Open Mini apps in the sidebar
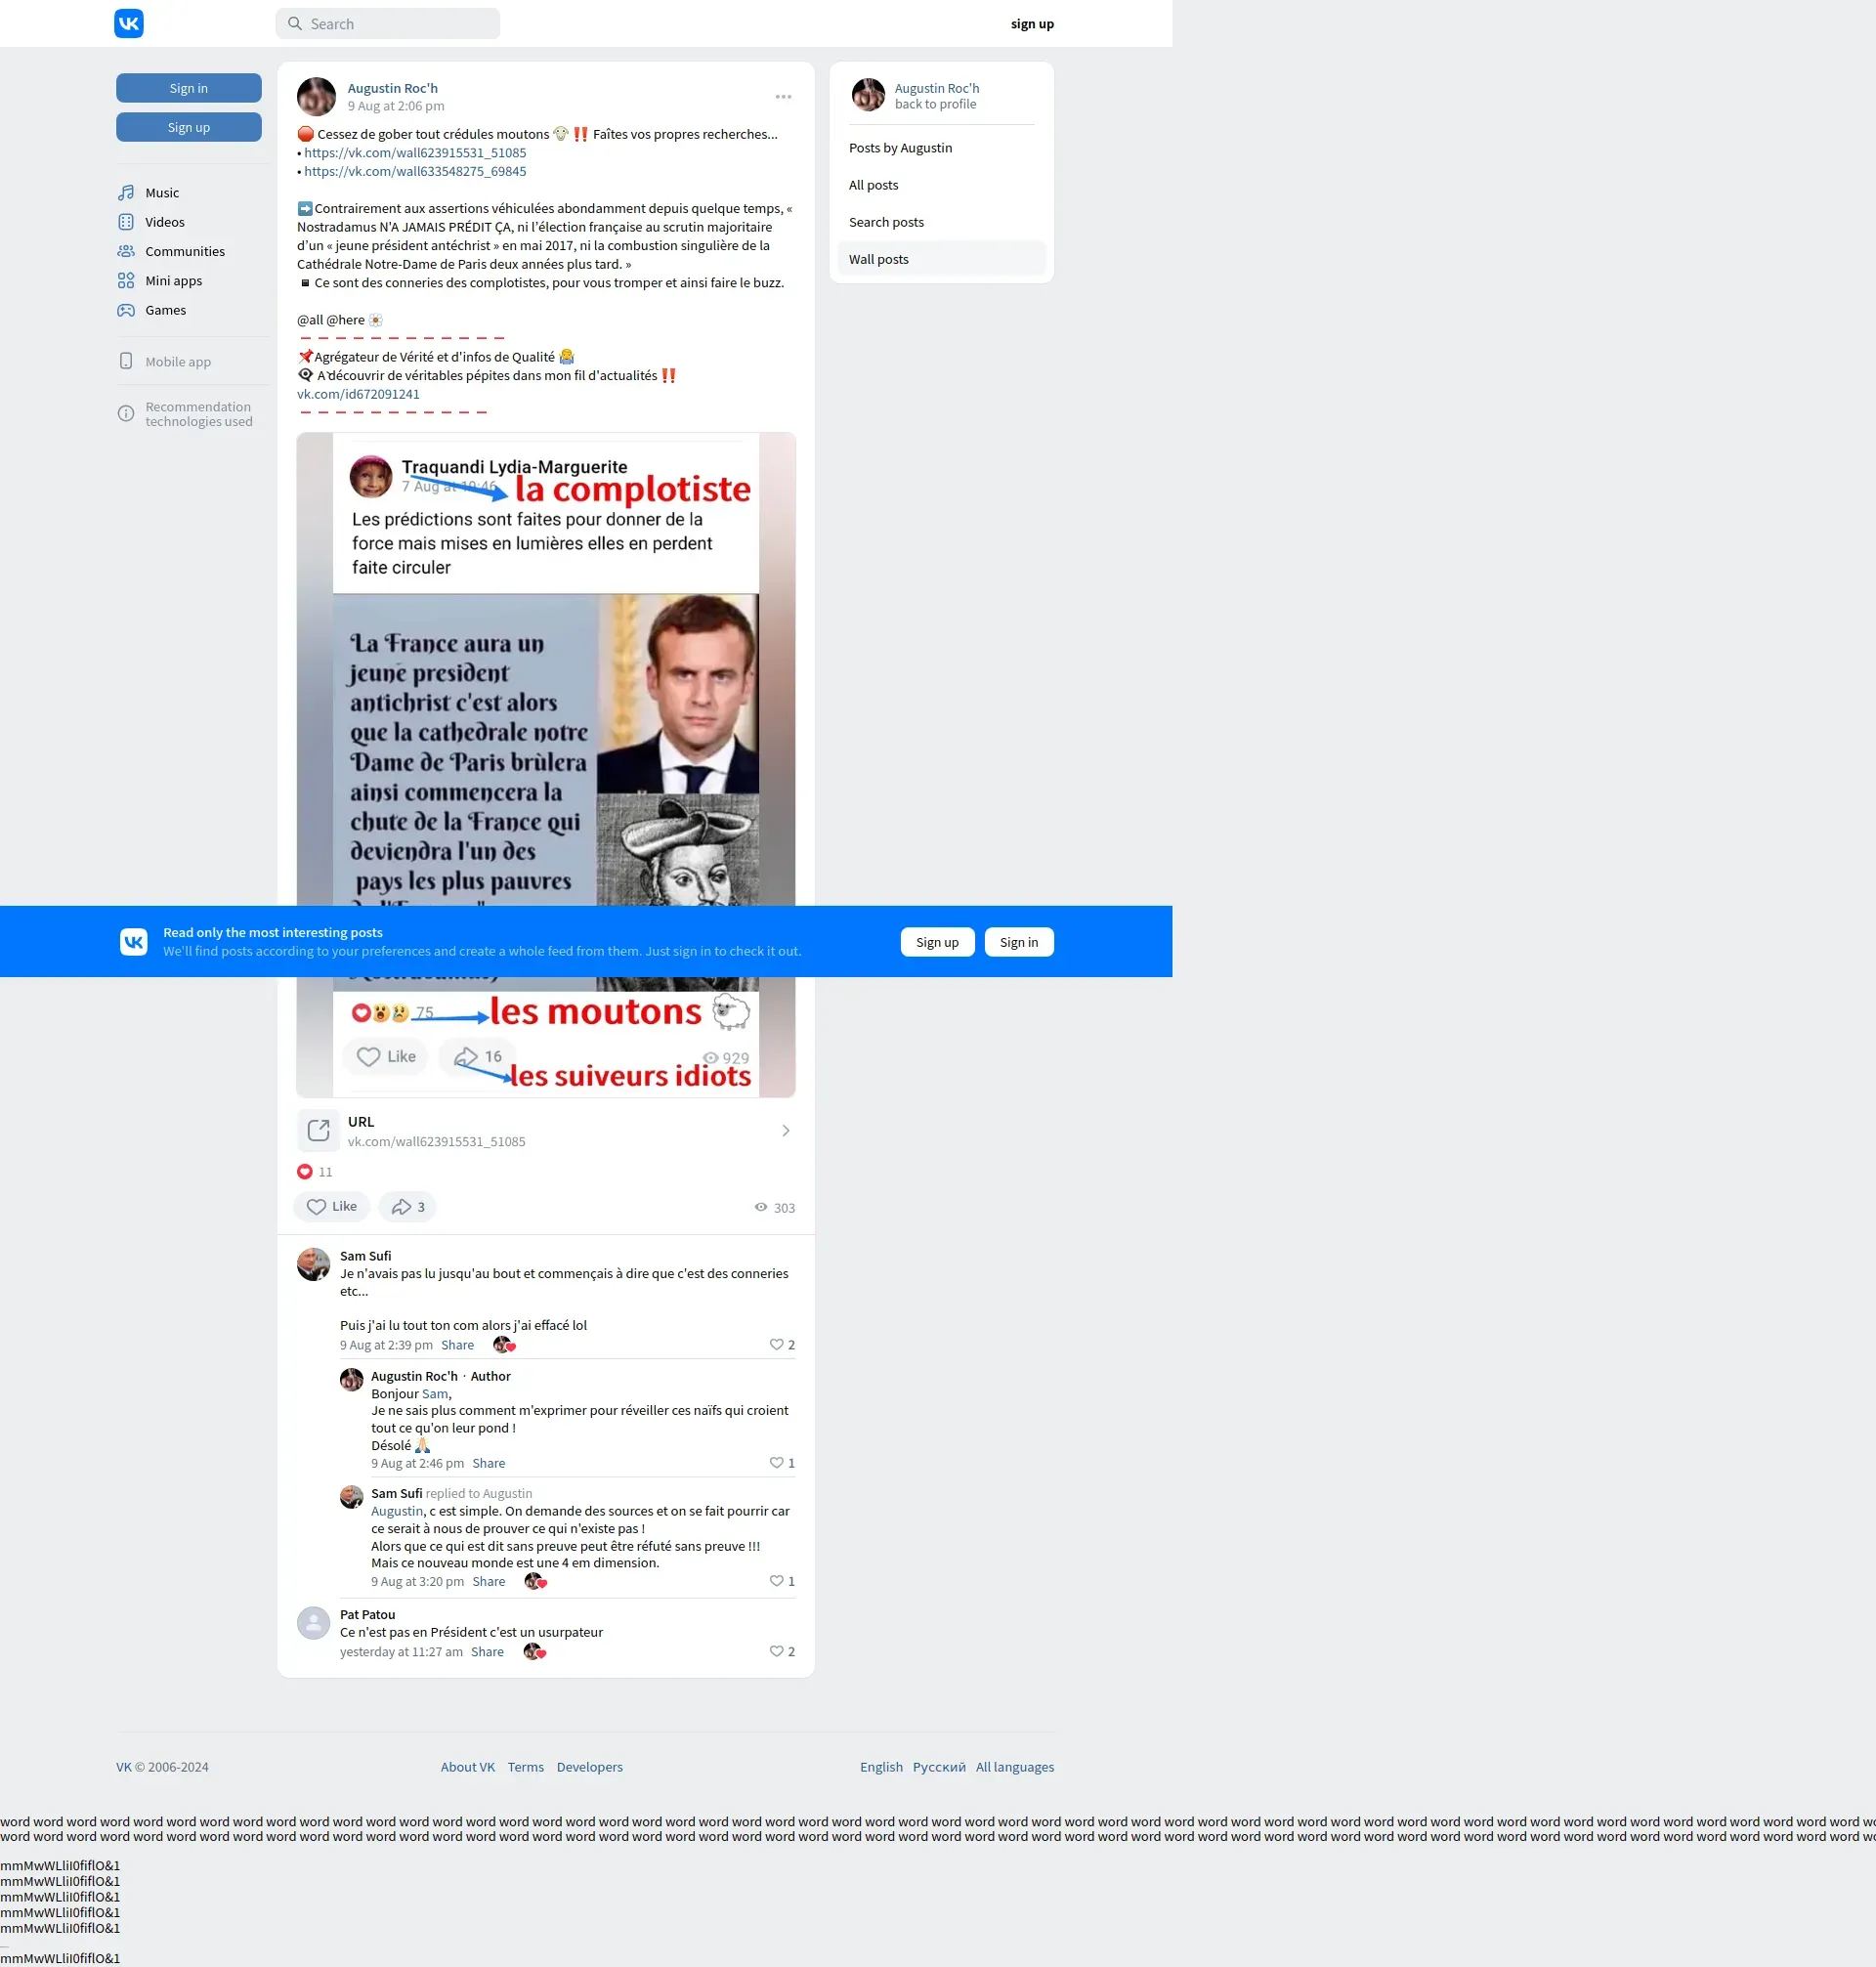Image resolution: width=1876 pixels, height=1967 pixels. coord(173,281)
